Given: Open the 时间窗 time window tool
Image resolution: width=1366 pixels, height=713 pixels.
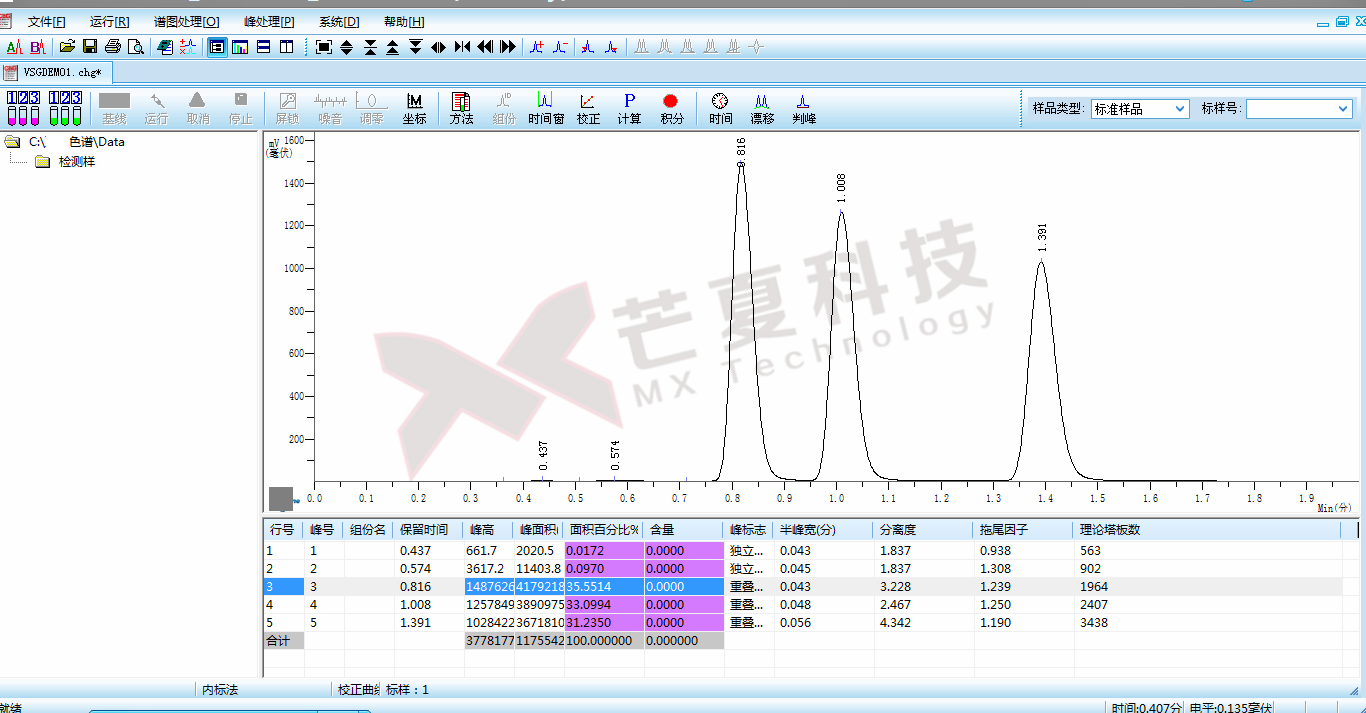Looking at the screenshot, I should [546, 109].
